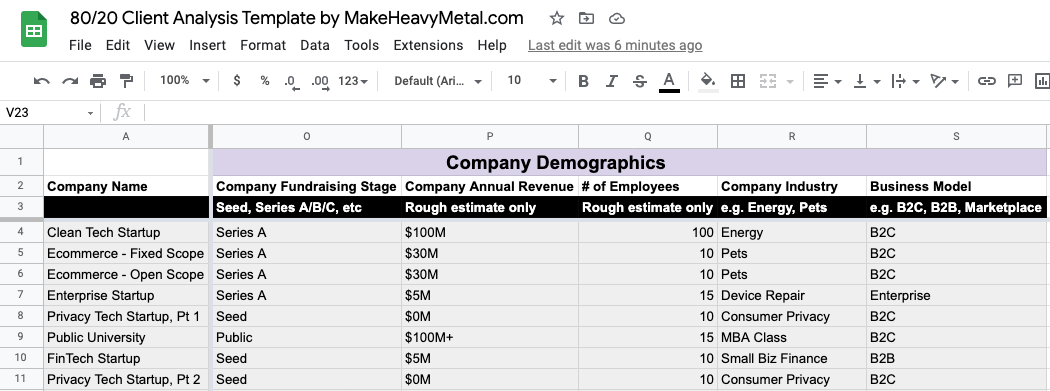1050x391 pixels.
Task: Open the borders grid icon
Action: point(737,81)
